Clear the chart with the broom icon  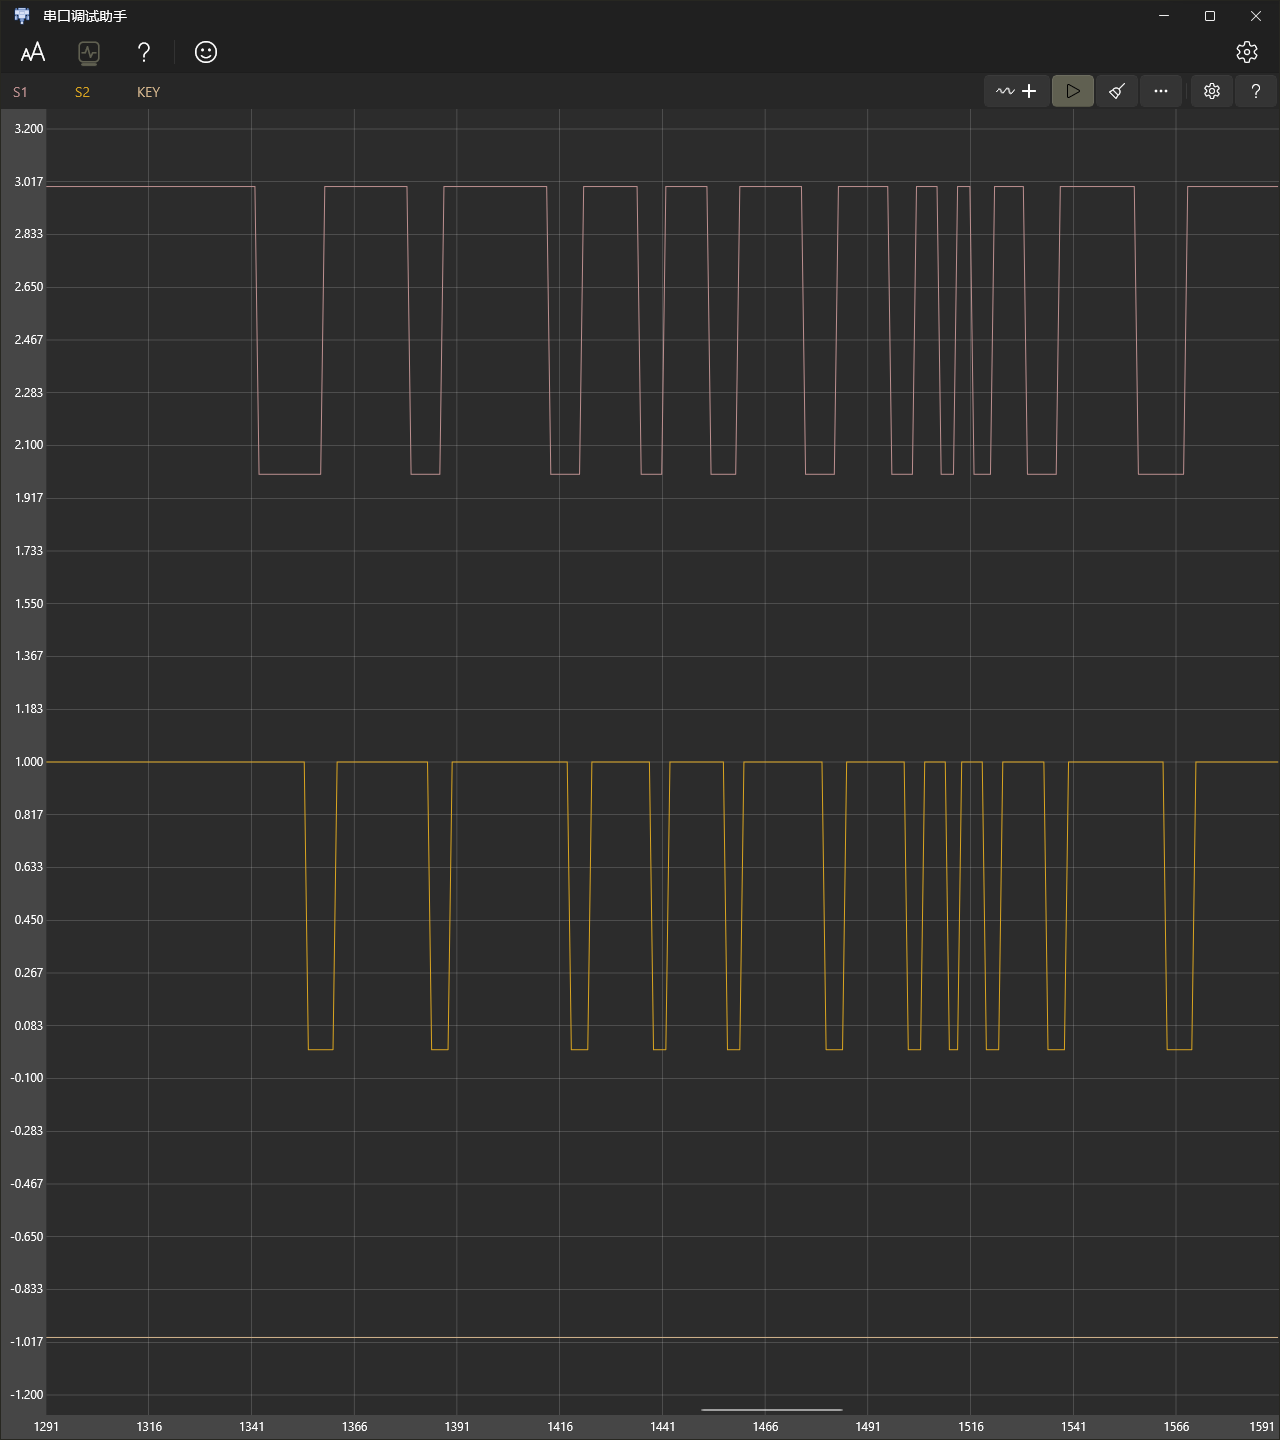pyautogui.click(x=1117, y=91)
